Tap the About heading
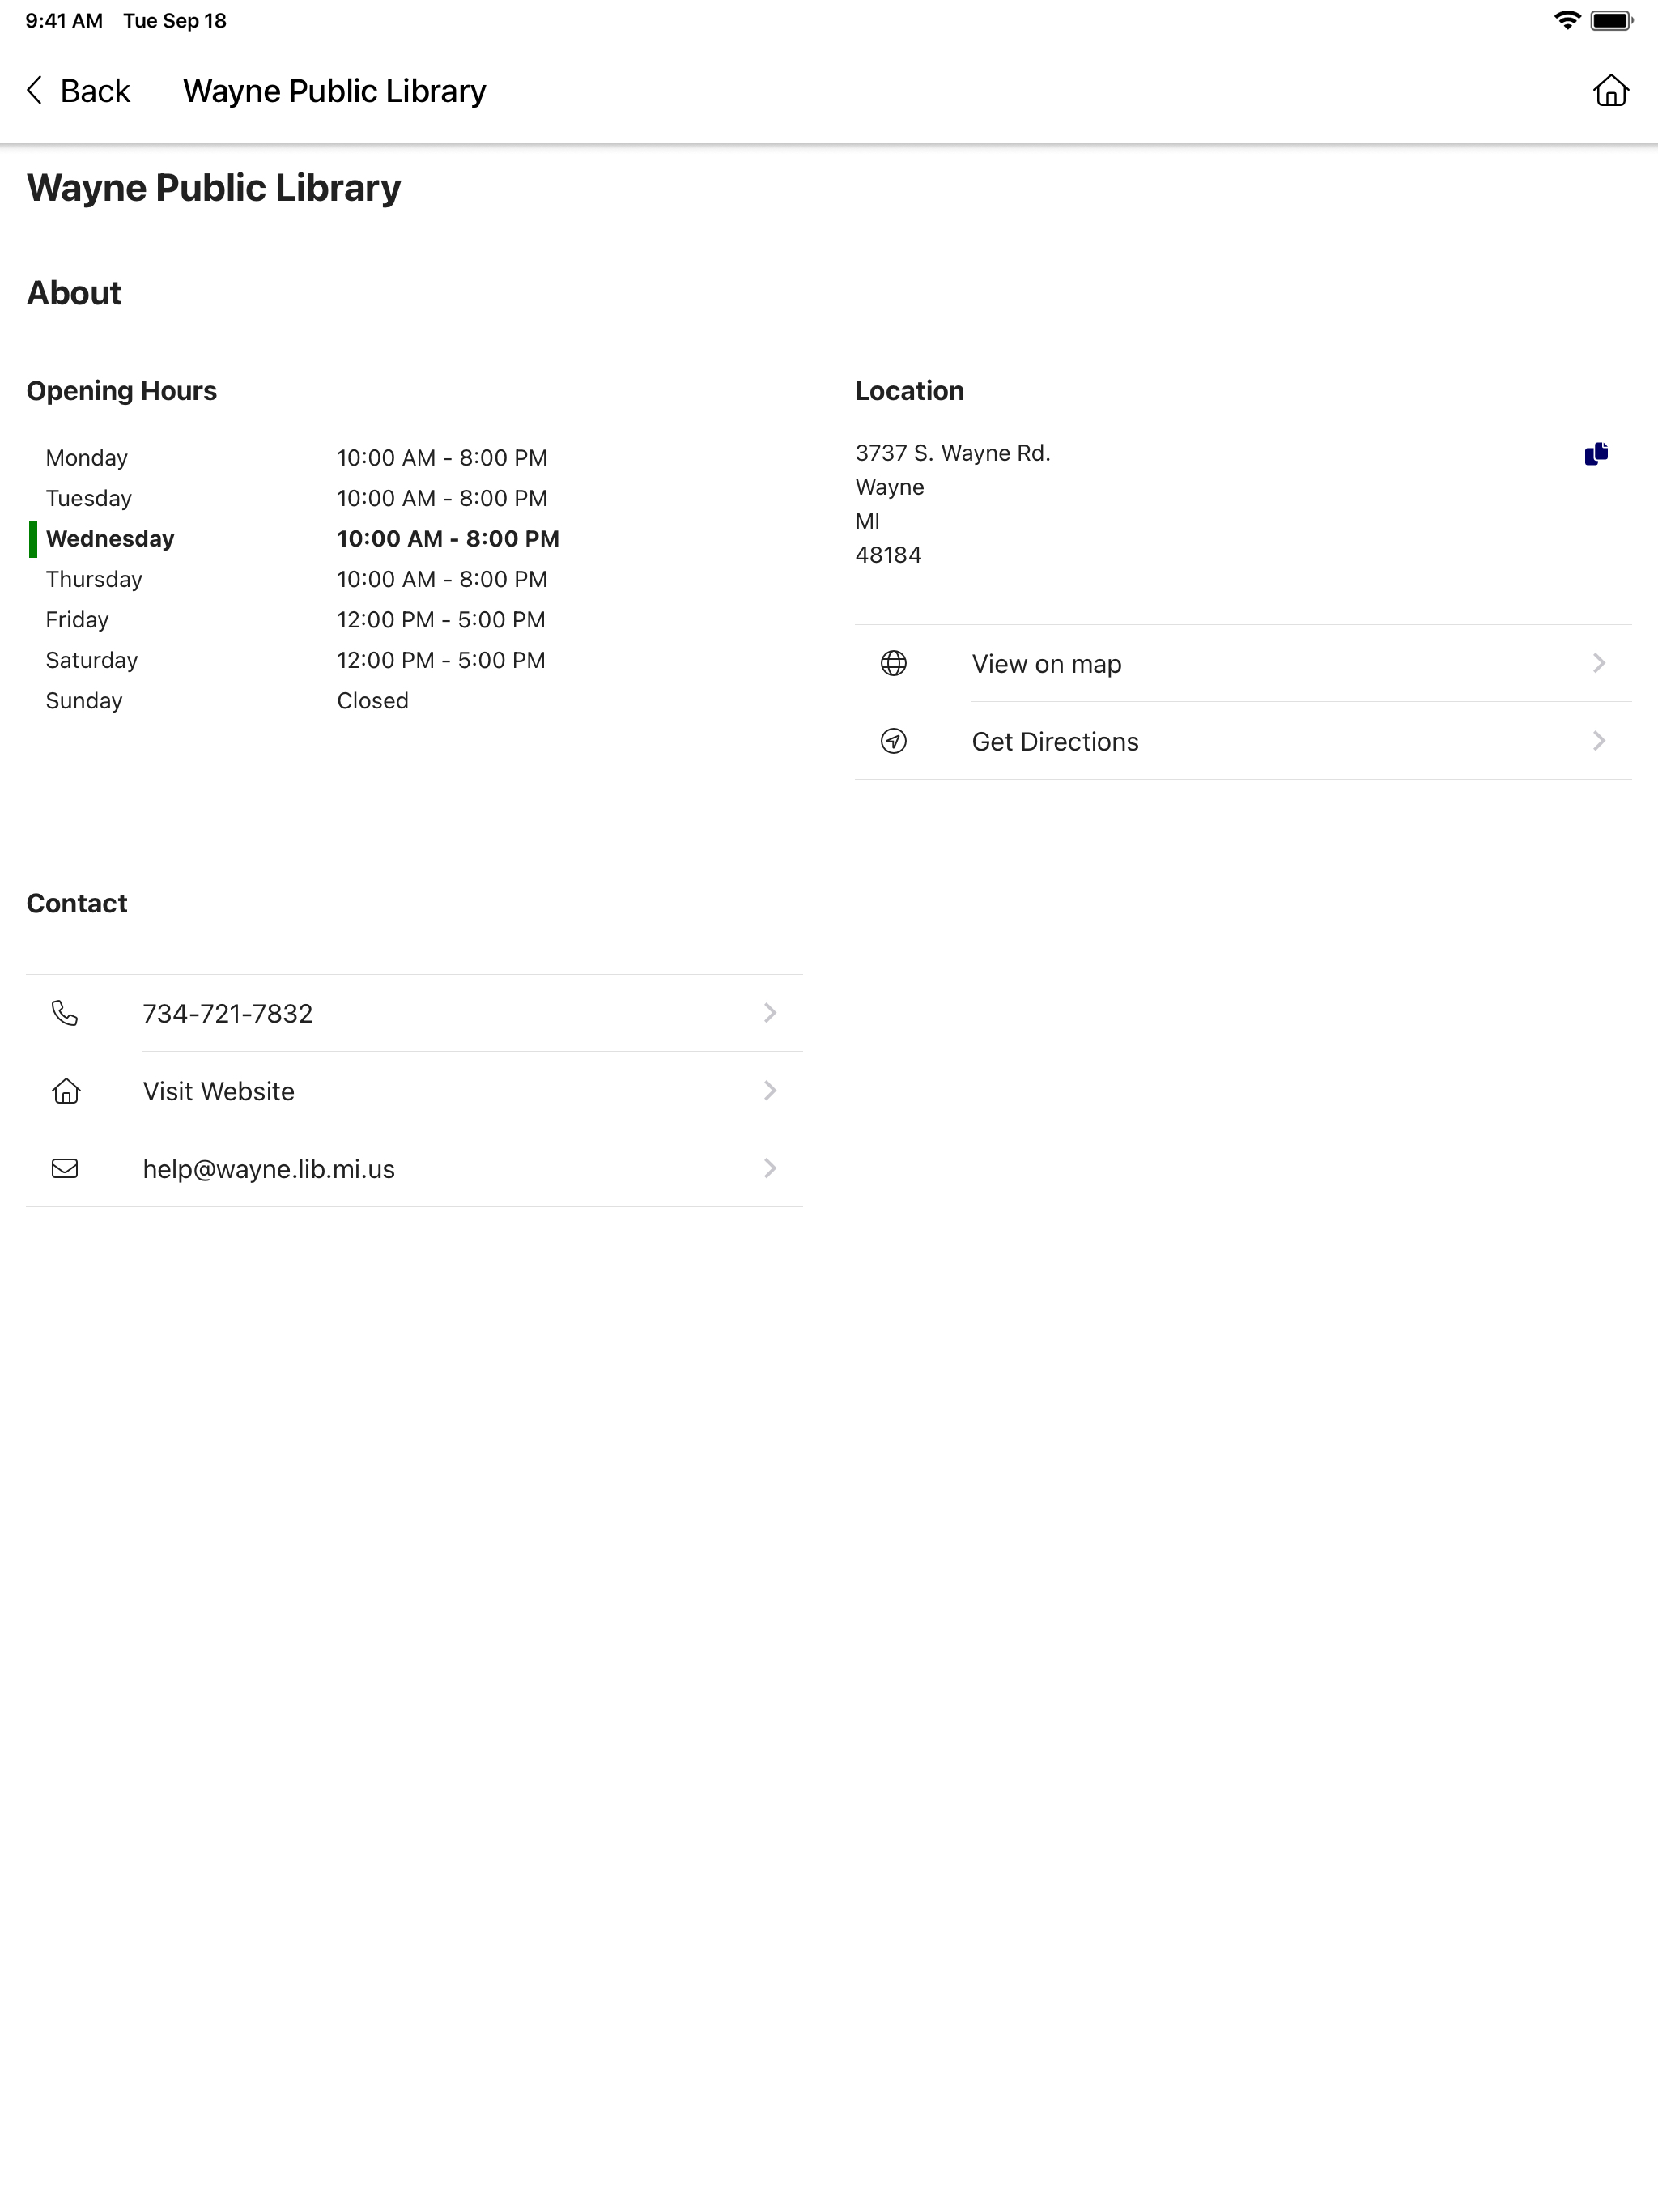Viewport: 1658px width, 2212px height. coord(74,293)
